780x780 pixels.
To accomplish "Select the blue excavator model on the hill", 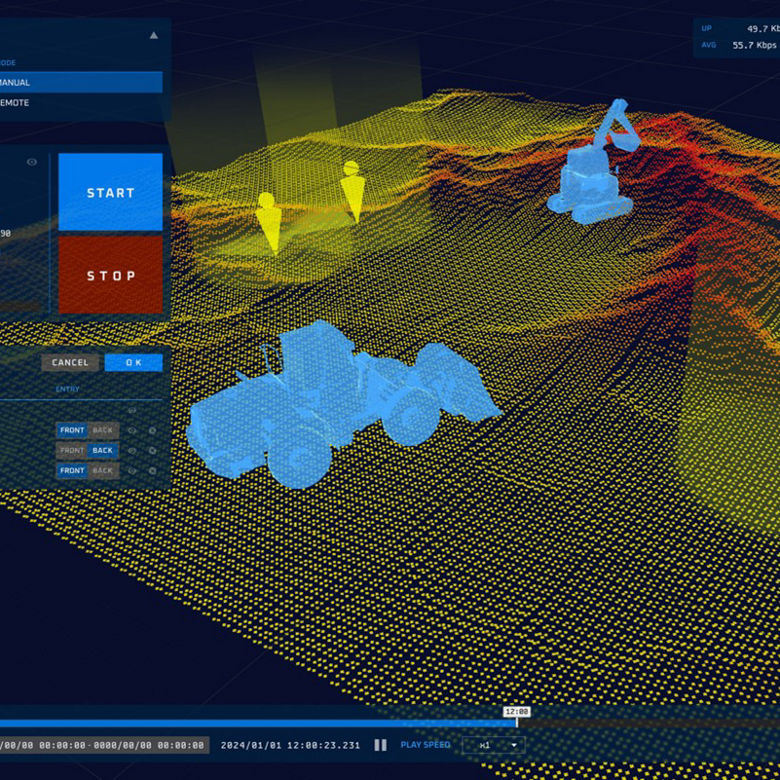I will click(593, 162).
